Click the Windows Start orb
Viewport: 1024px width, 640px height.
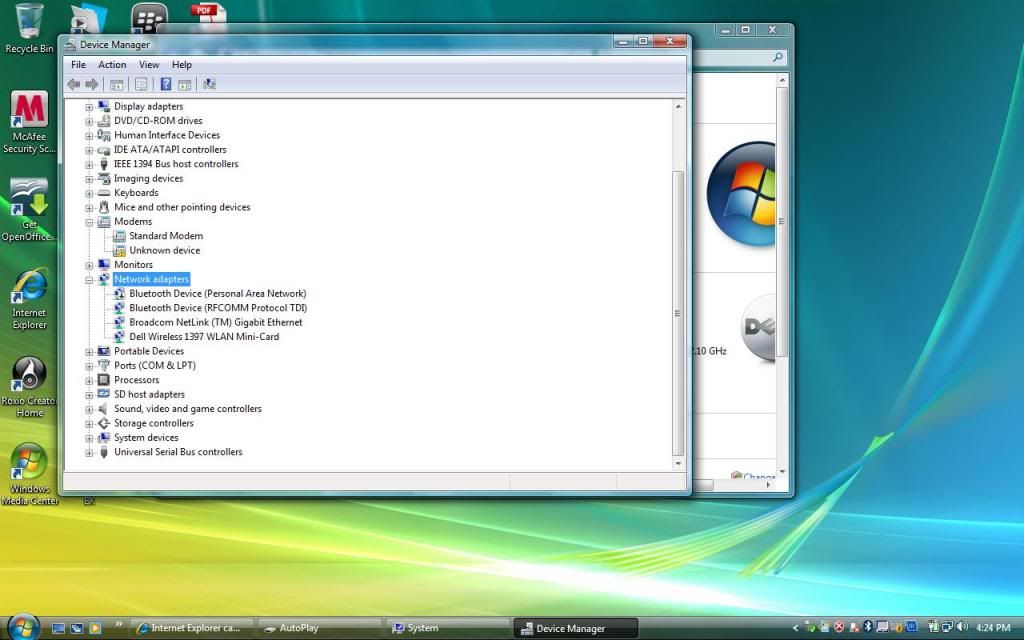(24, 628)
